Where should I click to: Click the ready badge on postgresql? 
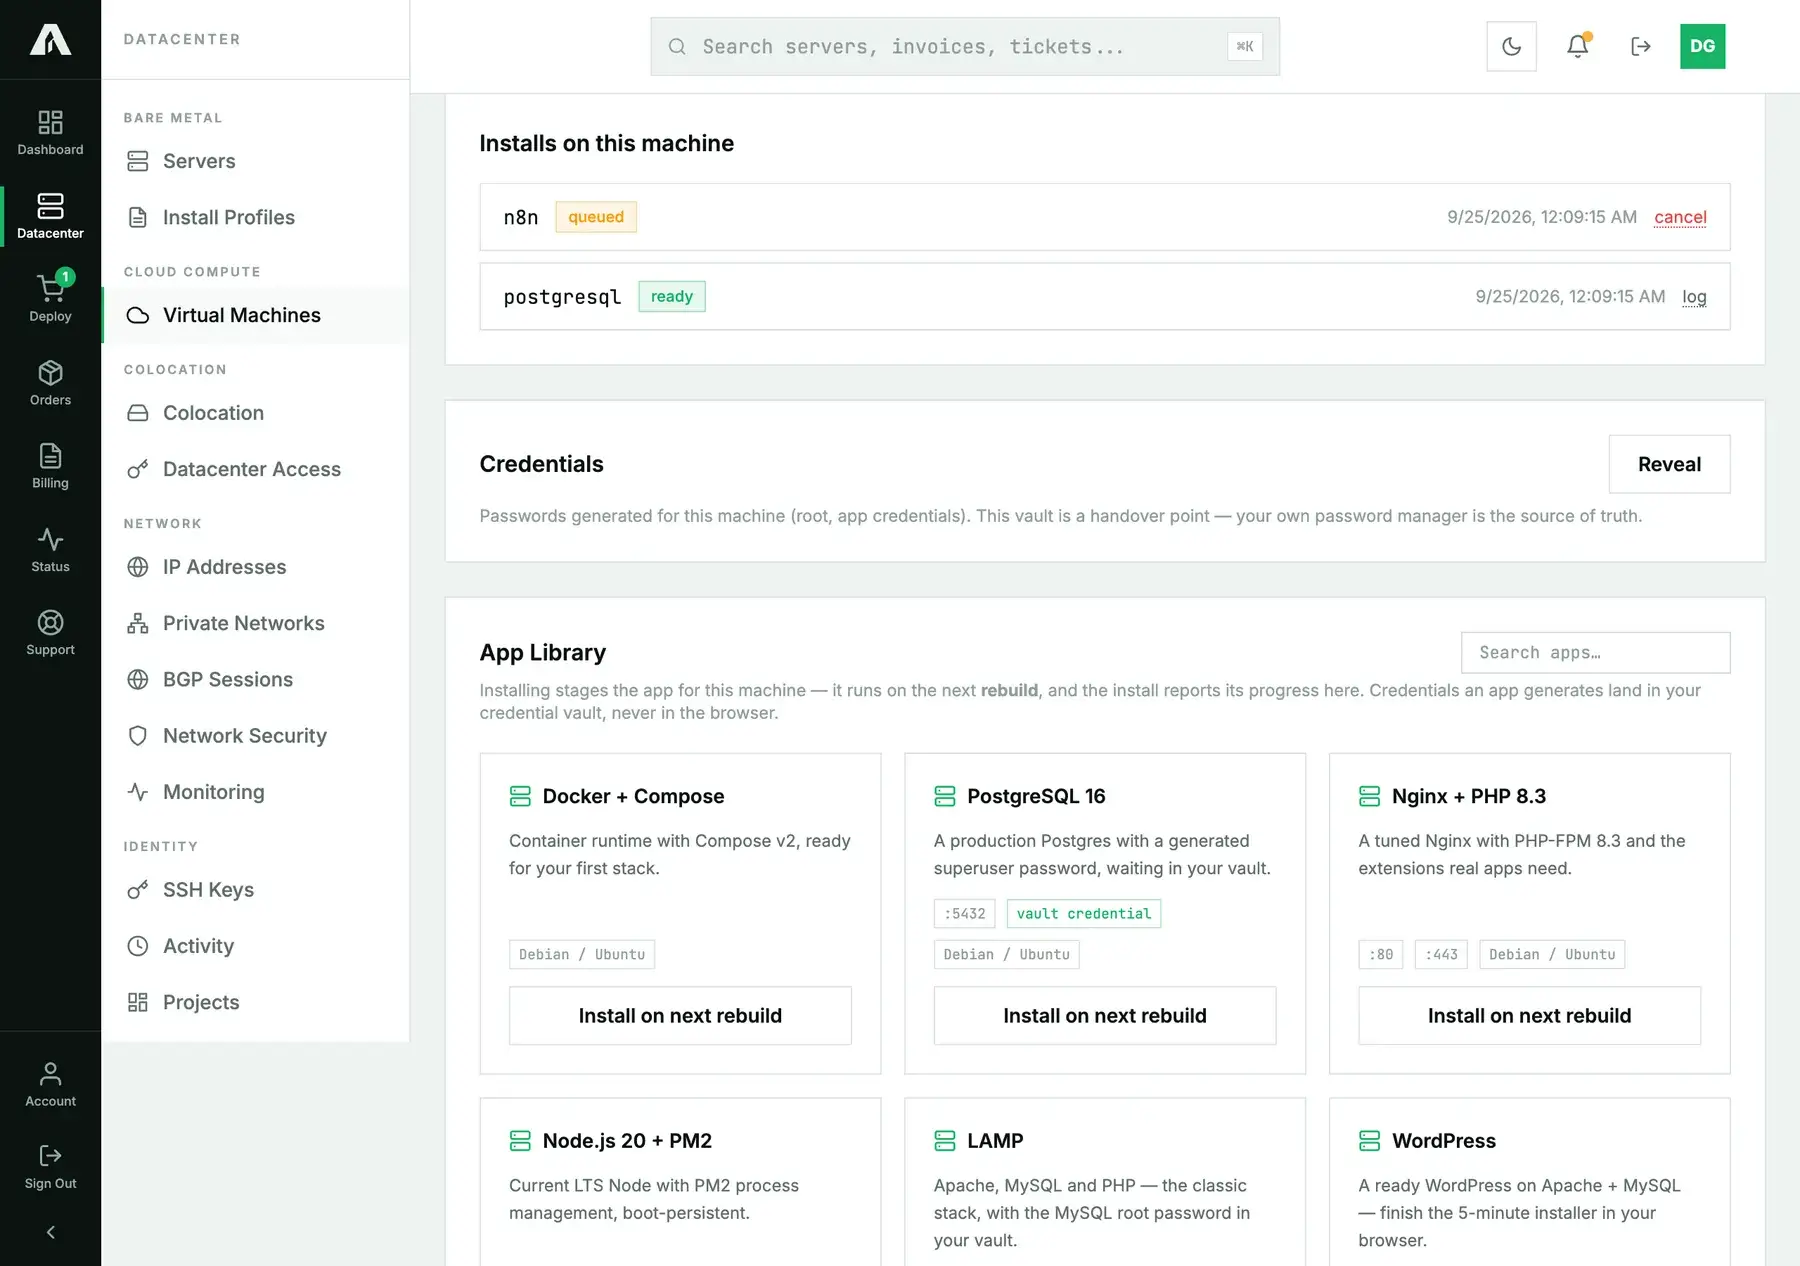(672, 297)
